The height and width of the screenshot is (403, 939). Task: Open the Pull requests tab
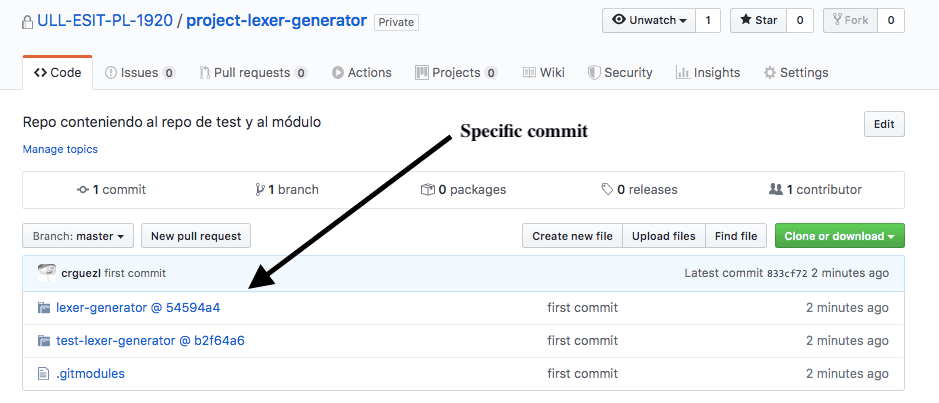point(253,73)
